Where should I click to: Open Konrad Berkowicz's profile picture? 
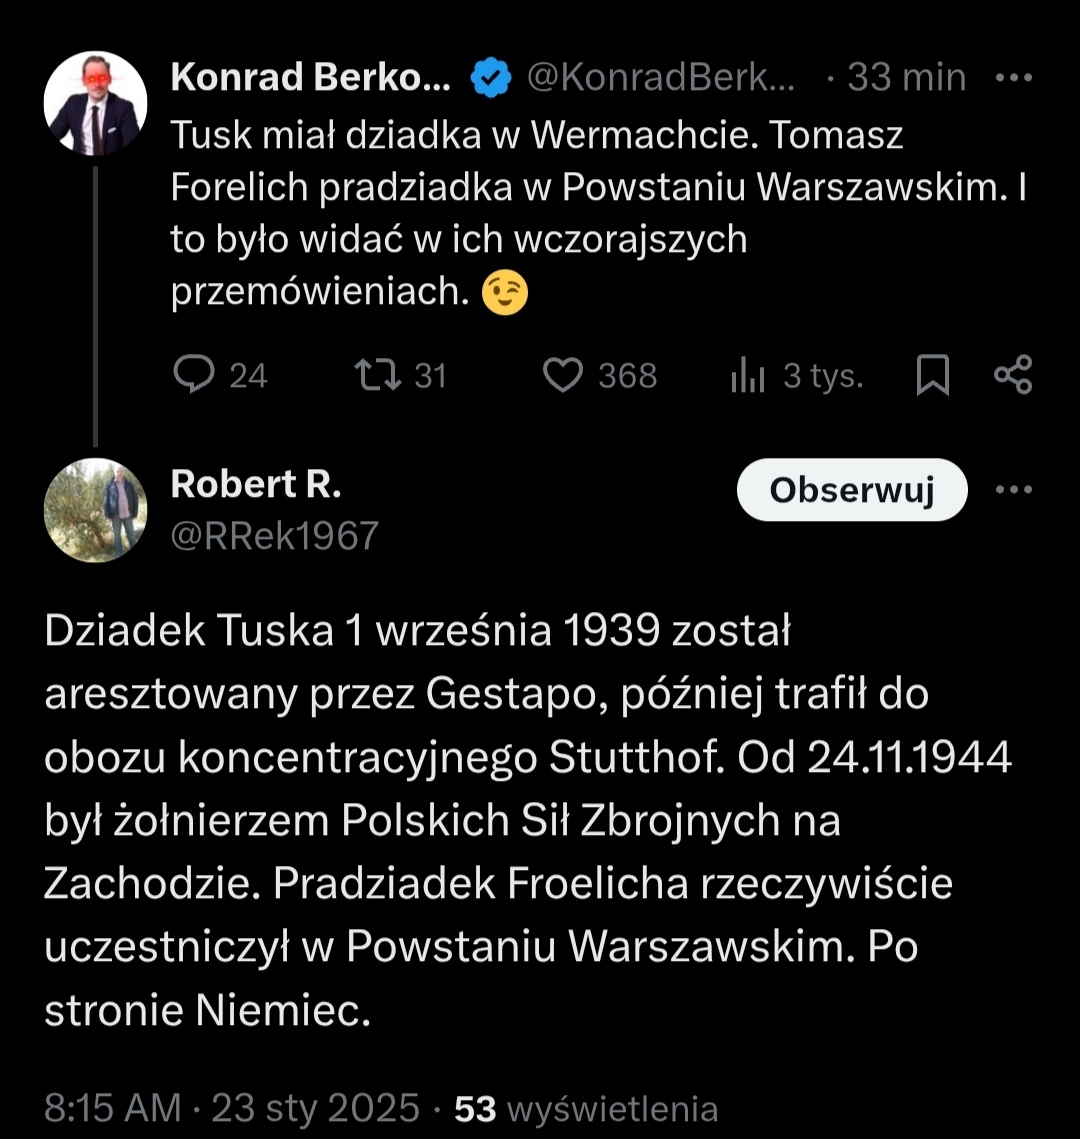(96, 103)
